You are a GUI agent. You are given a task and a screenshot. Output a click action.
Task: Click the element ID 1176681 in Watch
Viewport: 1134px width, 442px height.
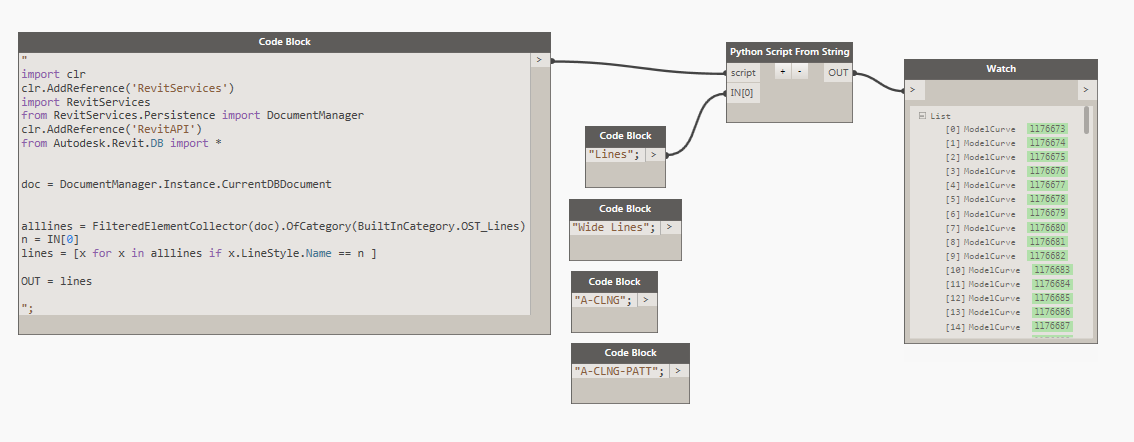[1047, 242]
